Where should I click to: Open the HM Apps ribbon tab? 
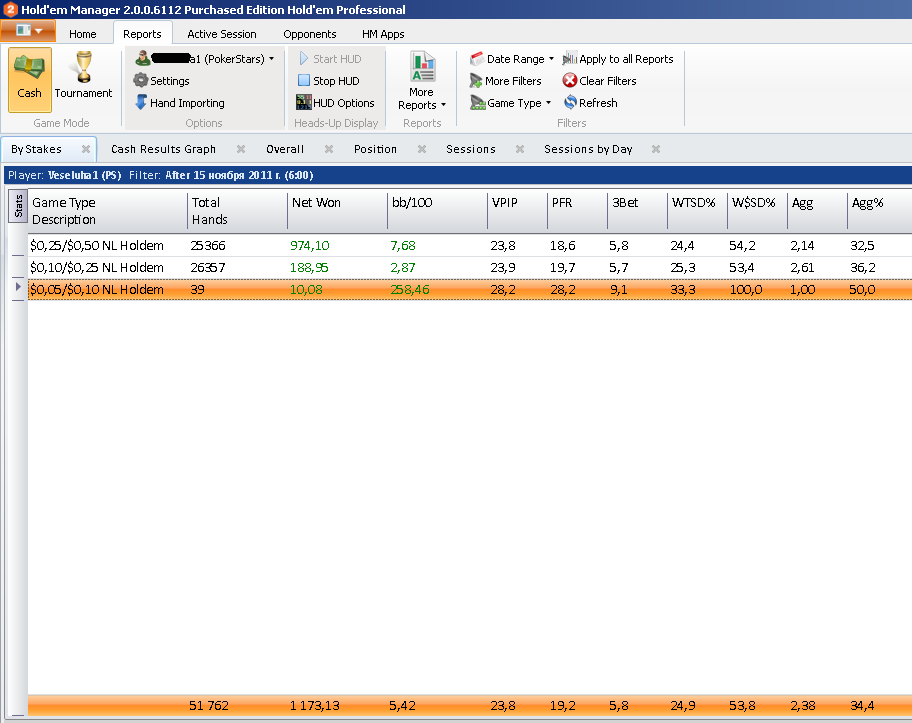pos(383,34)
